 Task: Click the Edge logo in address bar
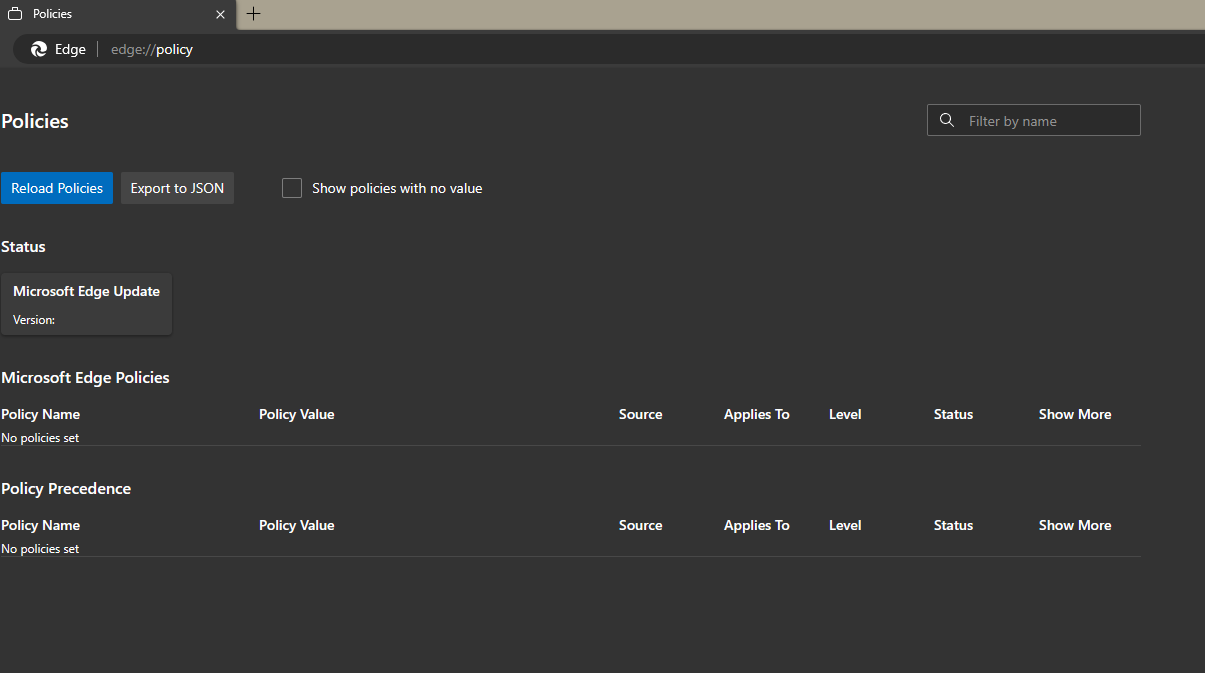[x=39, y=49]
